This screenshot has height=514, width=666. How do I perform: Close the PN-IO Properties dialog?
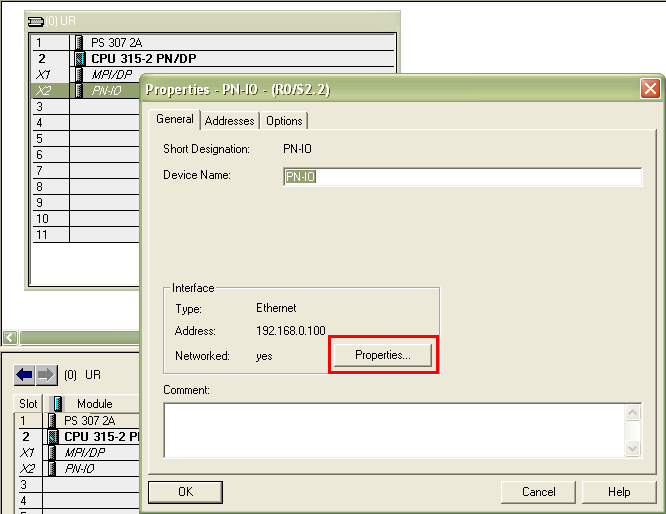tap(650, 89)
